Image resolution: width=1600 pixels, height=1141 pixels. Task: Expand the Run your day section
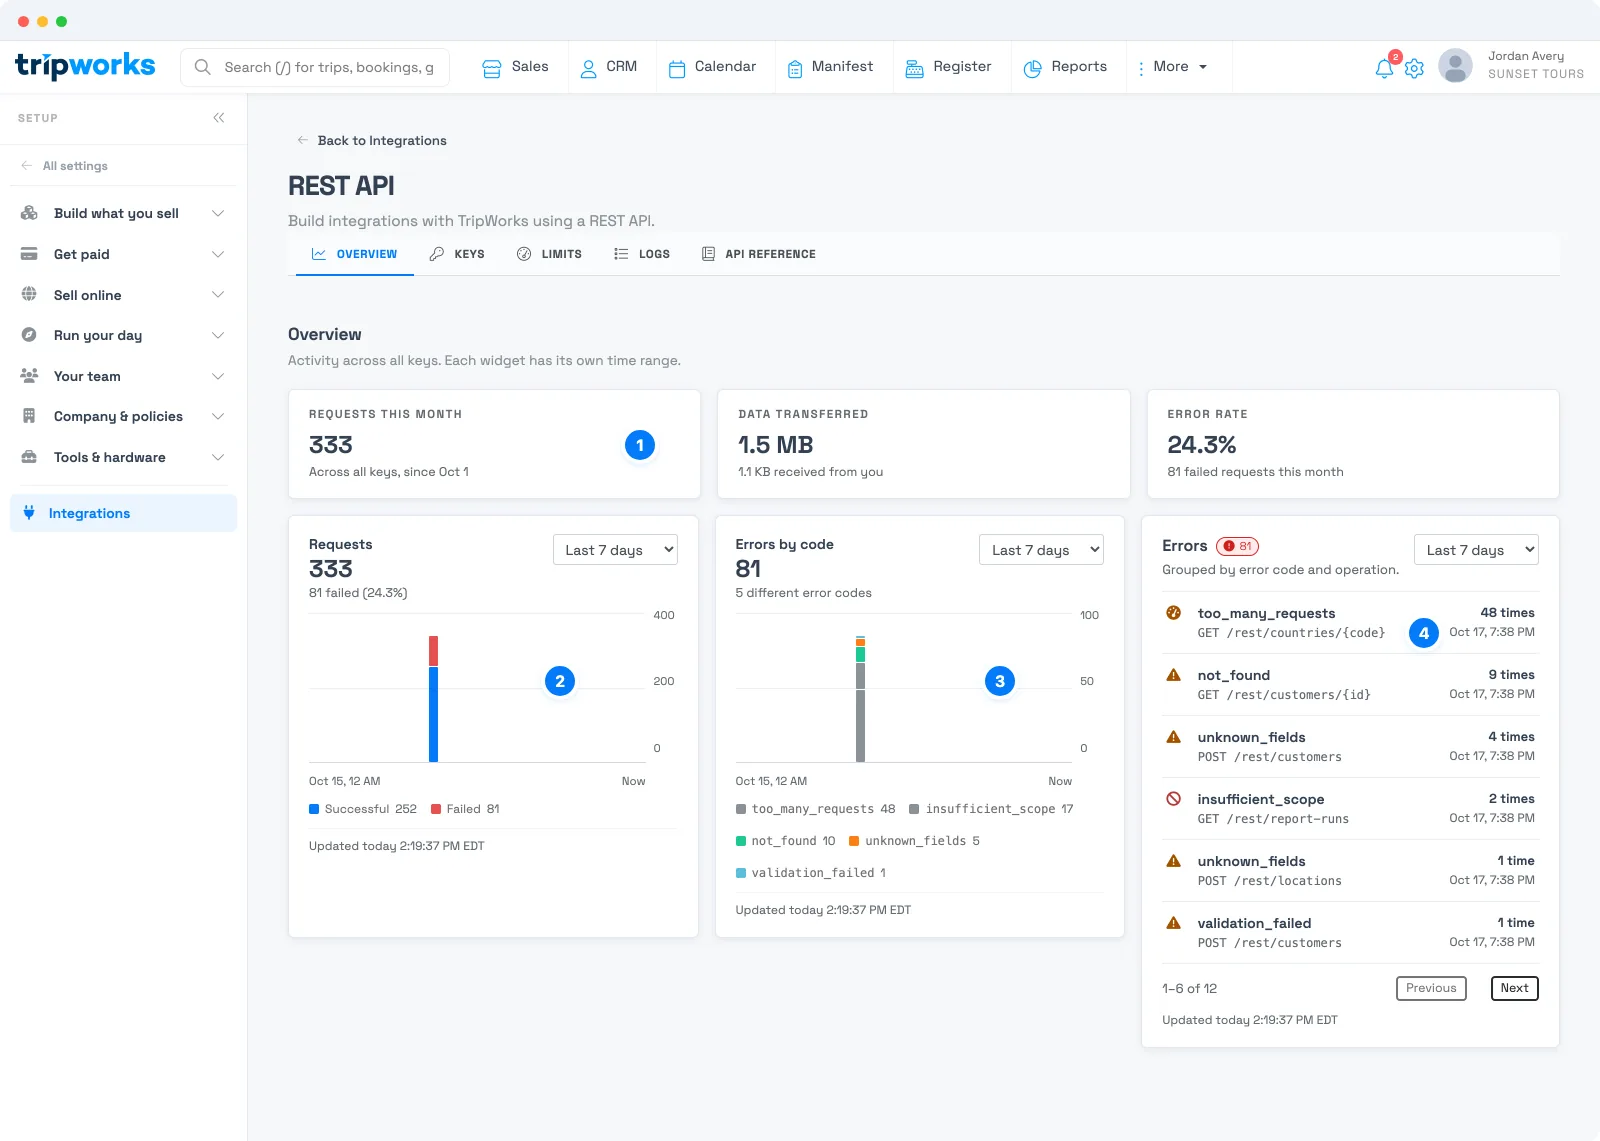pyautogui.click(x=218, y=335)
